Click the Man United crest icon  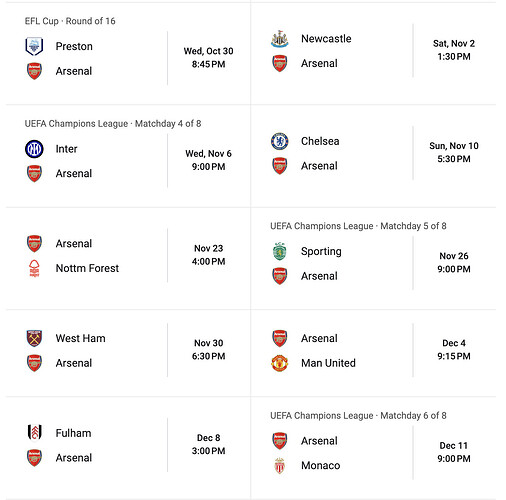280,363
